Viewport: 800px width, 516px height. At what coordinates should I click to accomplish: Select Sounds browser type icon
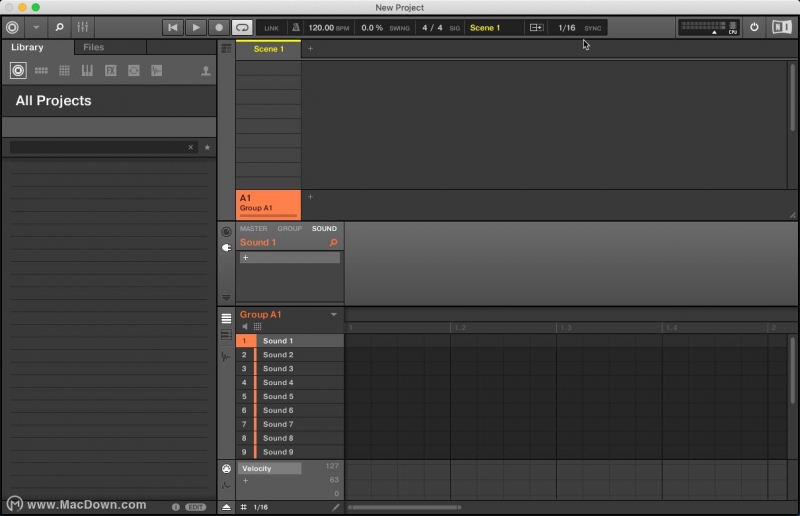click(x=64, y=70)
